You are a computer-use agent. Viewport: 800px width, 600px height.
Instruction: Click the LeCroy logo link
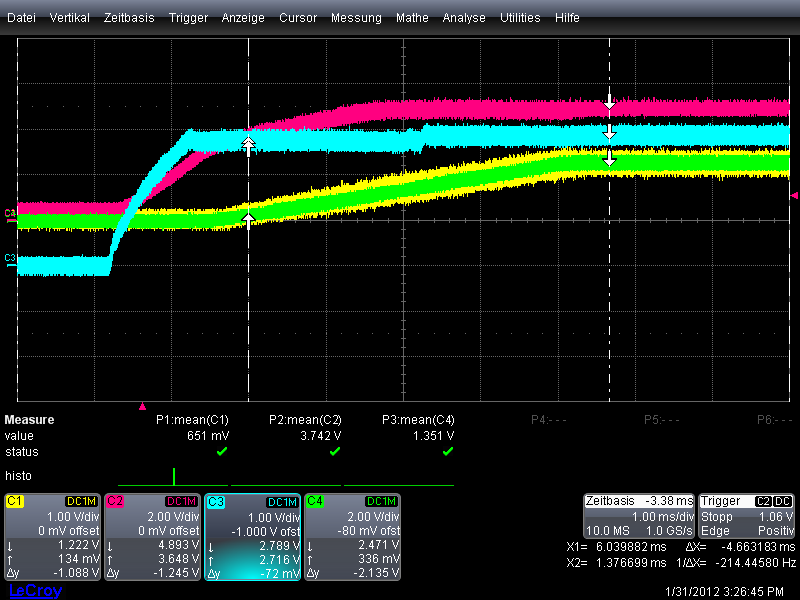coord(35,591)
